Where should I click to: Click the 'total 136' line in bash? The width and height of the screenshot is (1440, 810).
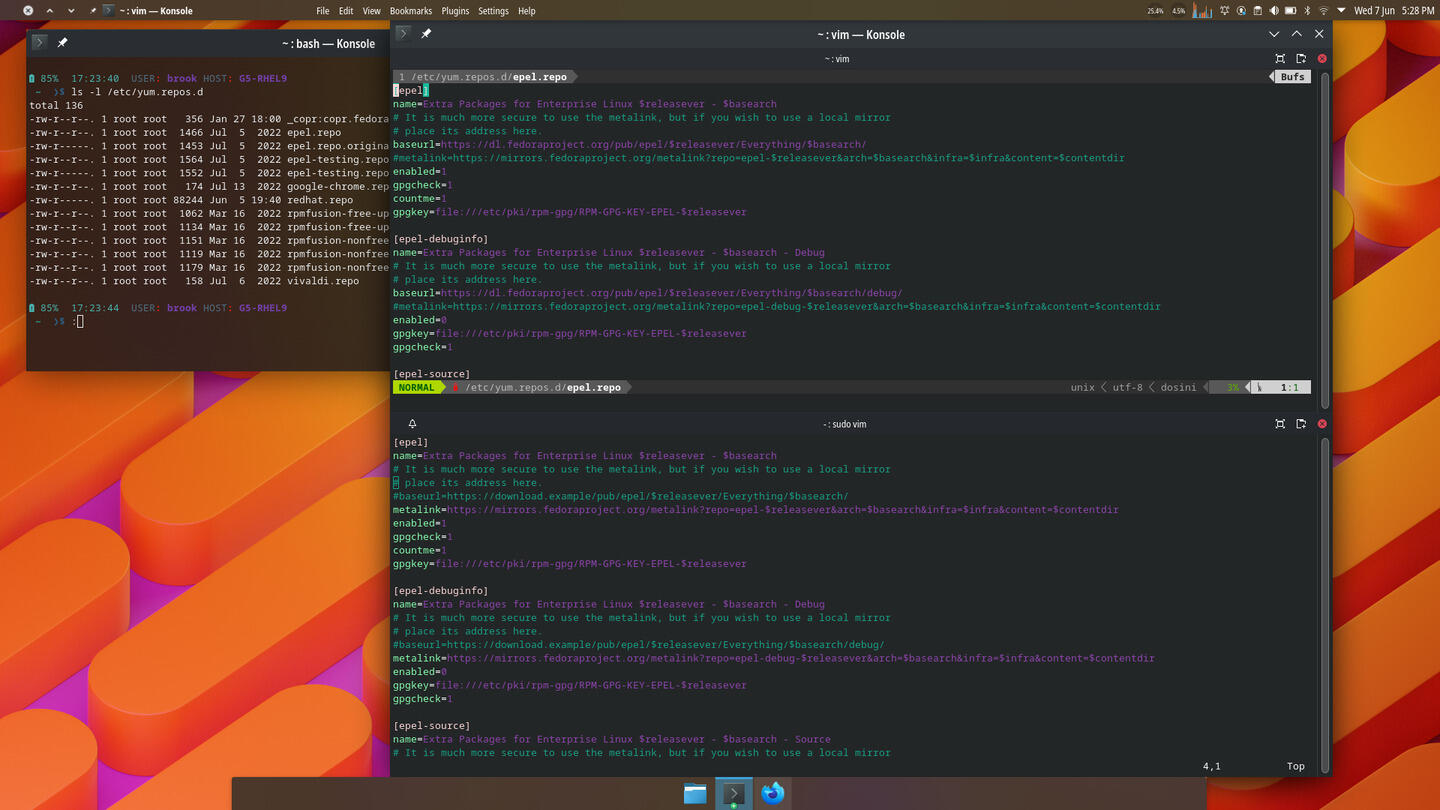[x=56, y=105]
